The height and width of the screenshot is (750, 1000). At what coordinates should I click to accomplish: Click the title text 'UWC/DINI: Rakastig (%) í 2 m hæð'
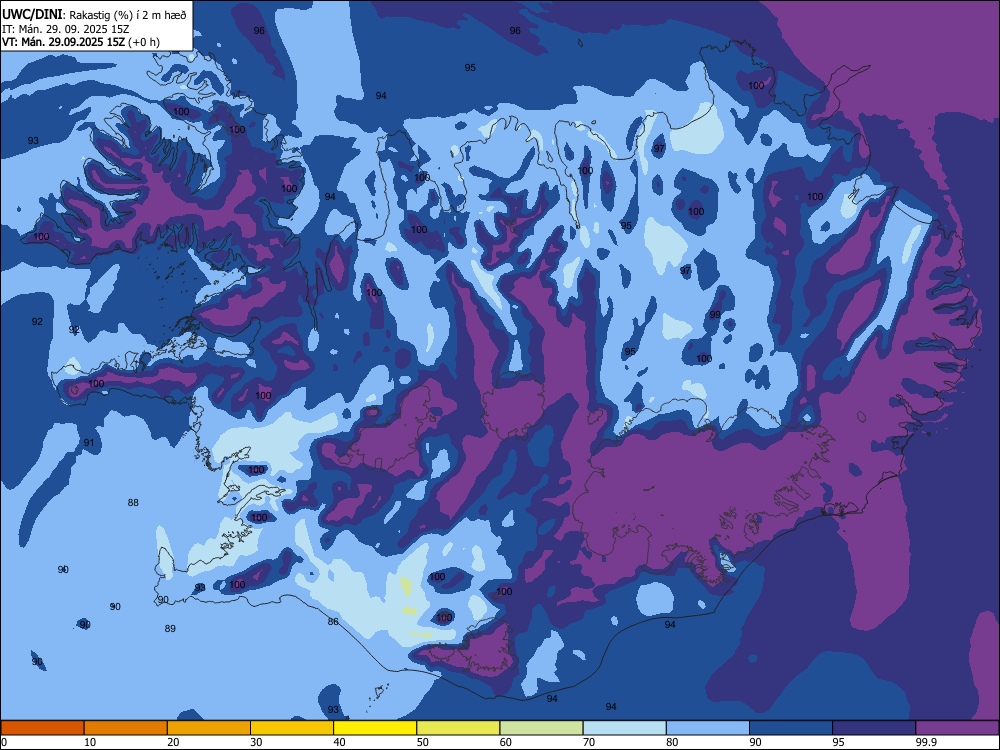click(94, 15)
